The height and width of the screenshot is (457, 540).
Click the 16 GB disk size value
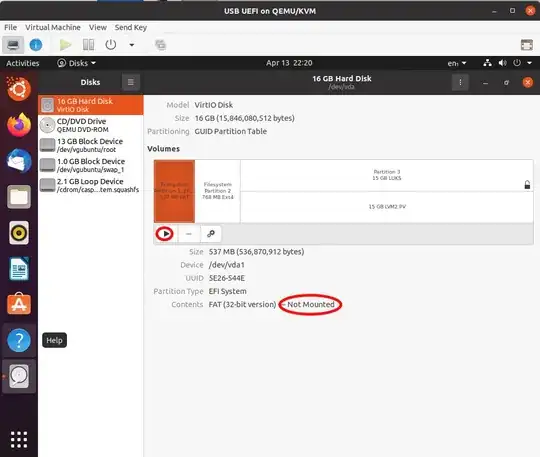tap(245, 118)
